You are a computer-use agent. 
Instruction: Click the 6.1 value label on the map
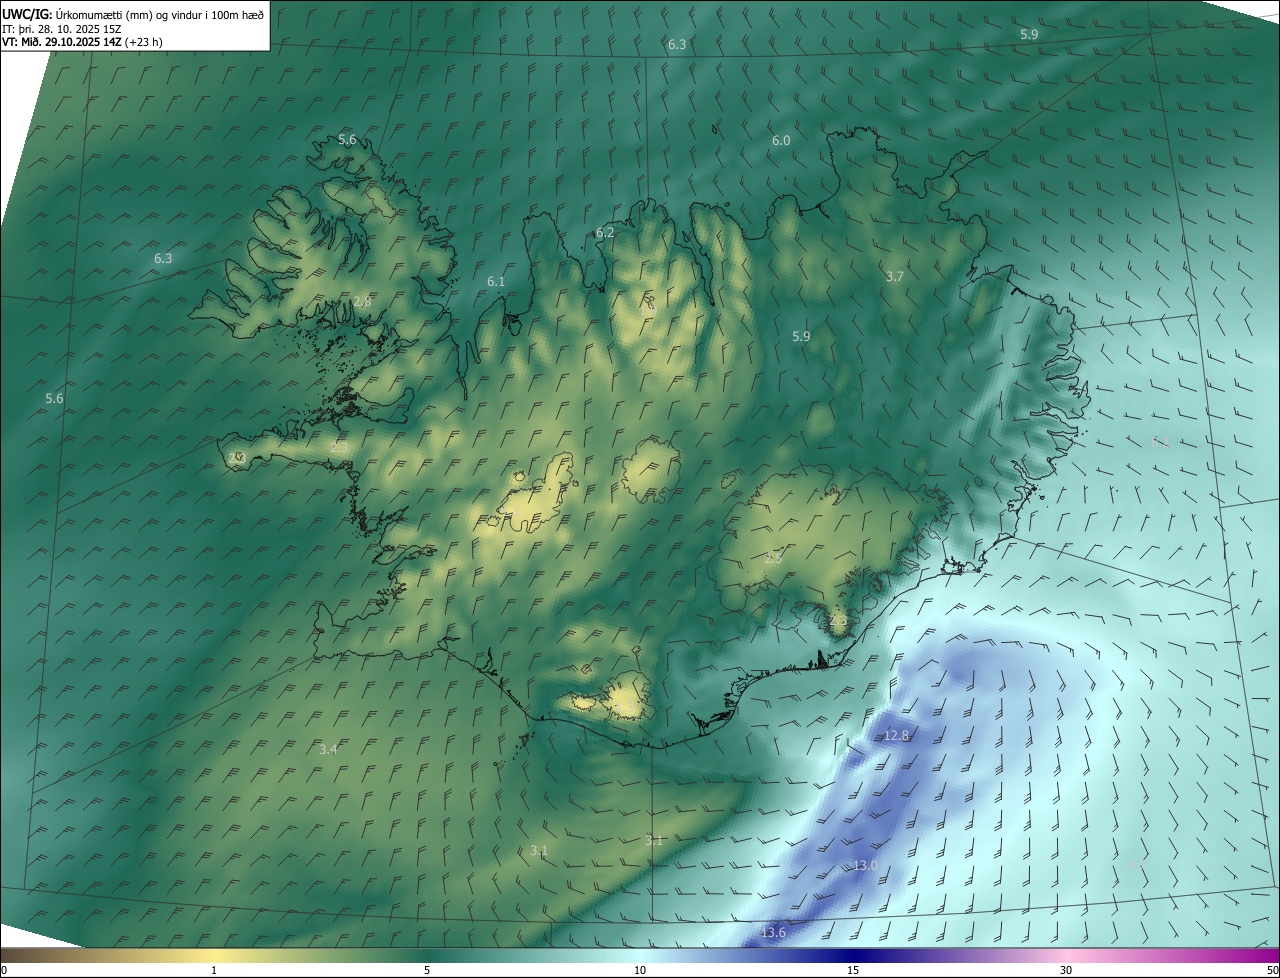[x=496, y=282]
